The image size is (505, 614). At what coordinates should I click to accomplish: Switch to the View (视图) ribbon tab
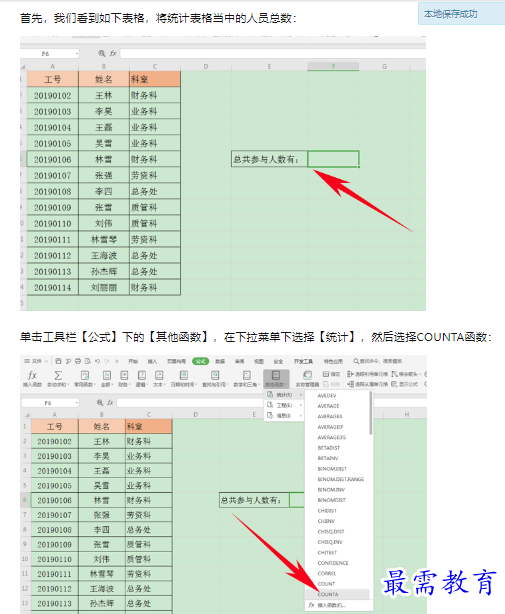(x=259, y=361)
